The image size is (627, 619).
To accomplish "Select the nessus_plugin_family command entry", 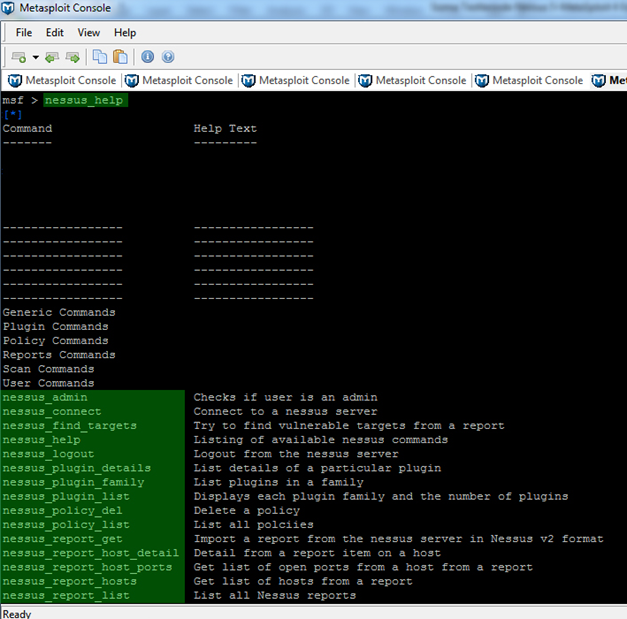I will click(x=73, y=482).
